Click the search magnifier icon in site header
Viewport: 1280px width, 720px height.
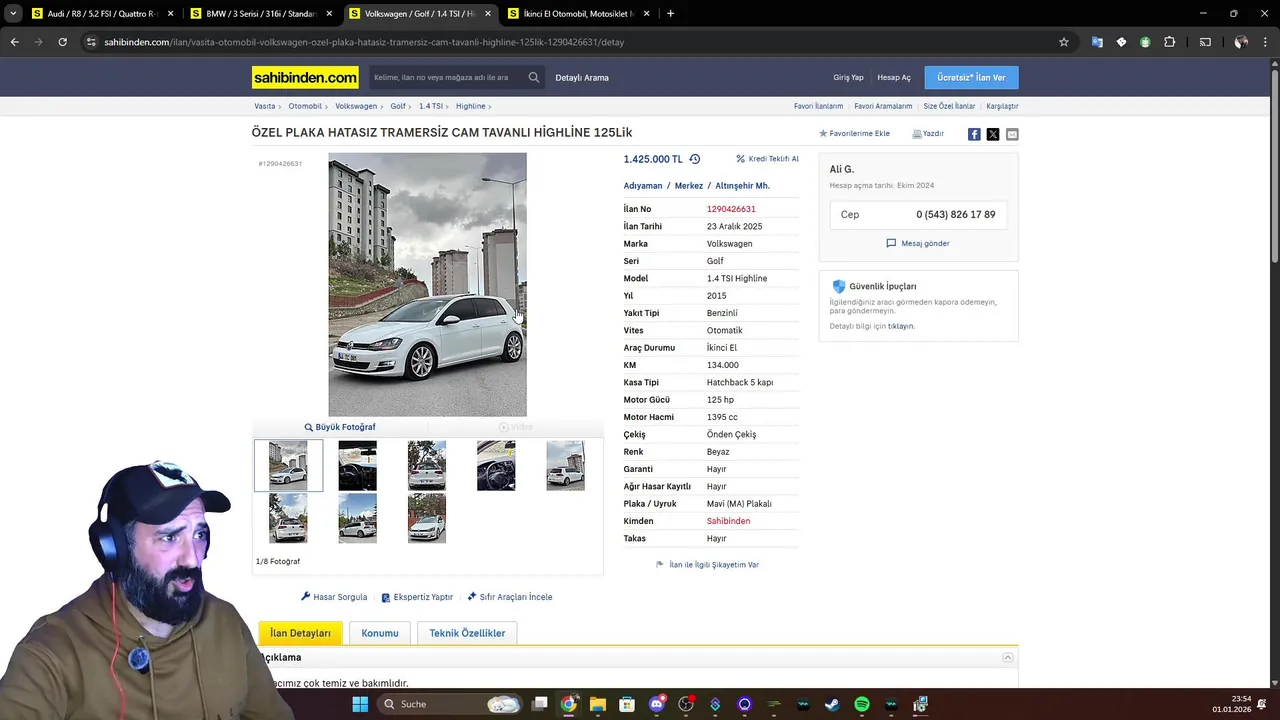coord(534,77)
